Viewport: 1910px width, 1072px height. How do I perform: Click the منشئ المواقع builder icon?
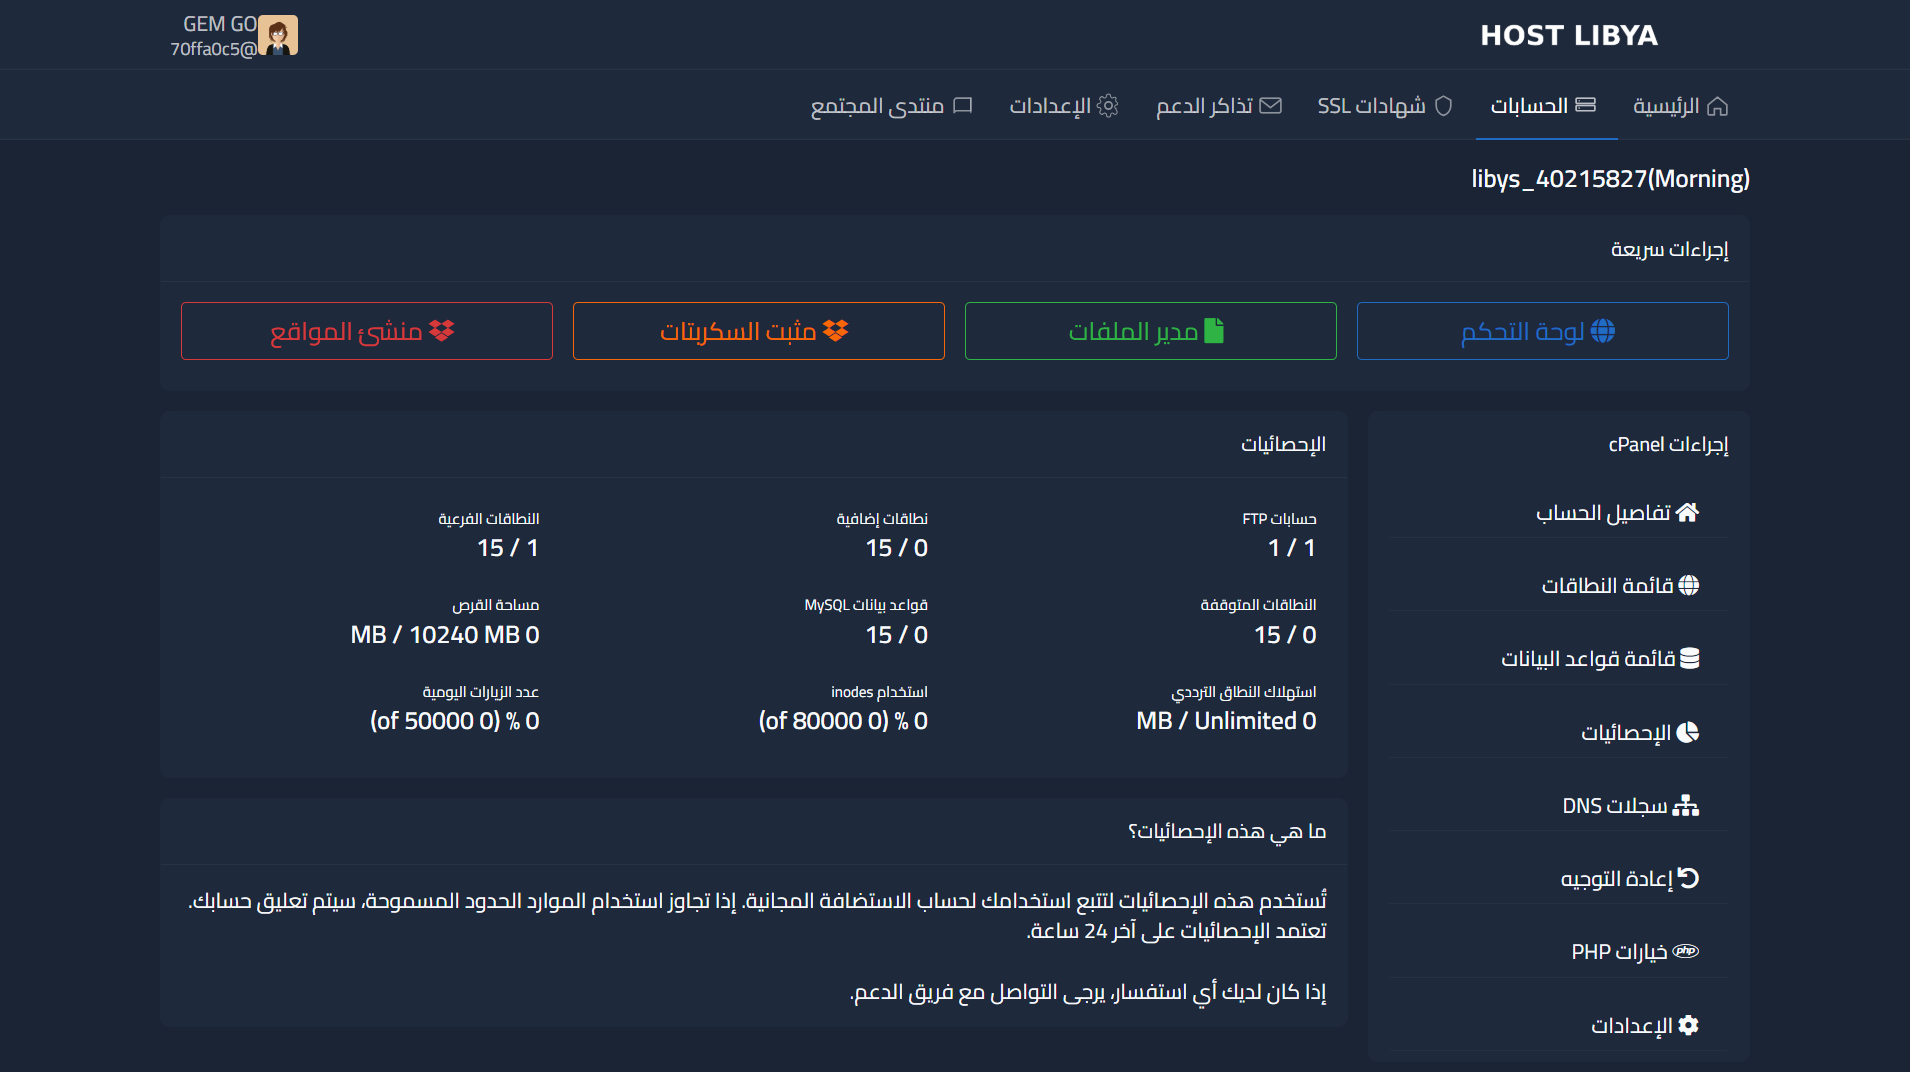(x=443, y=330)
